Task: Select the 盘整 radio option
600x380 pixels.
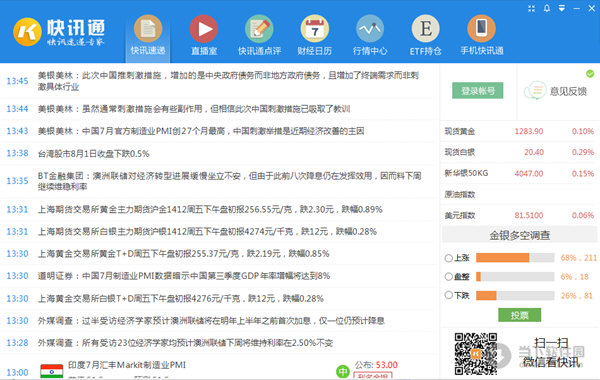Action: pyautogui.click(x=448, y=277)
